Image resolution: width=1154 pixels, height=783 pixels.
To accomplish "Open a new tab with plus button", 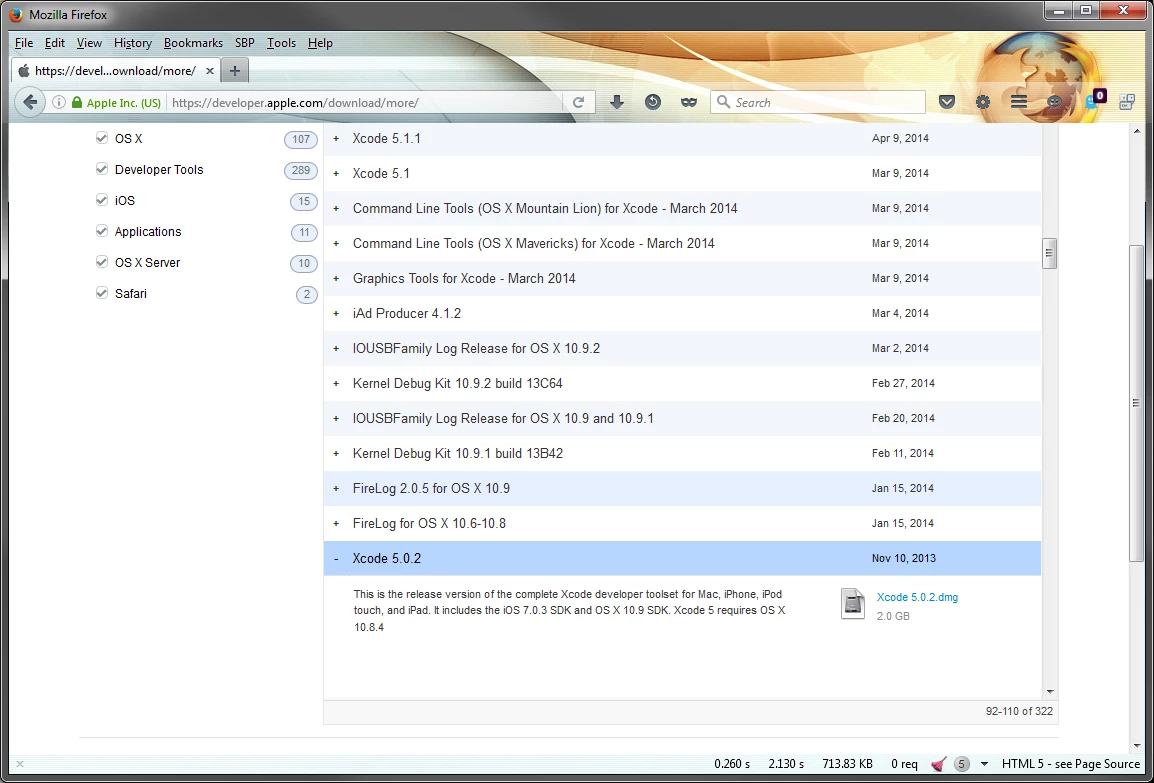I will point(234,71).
